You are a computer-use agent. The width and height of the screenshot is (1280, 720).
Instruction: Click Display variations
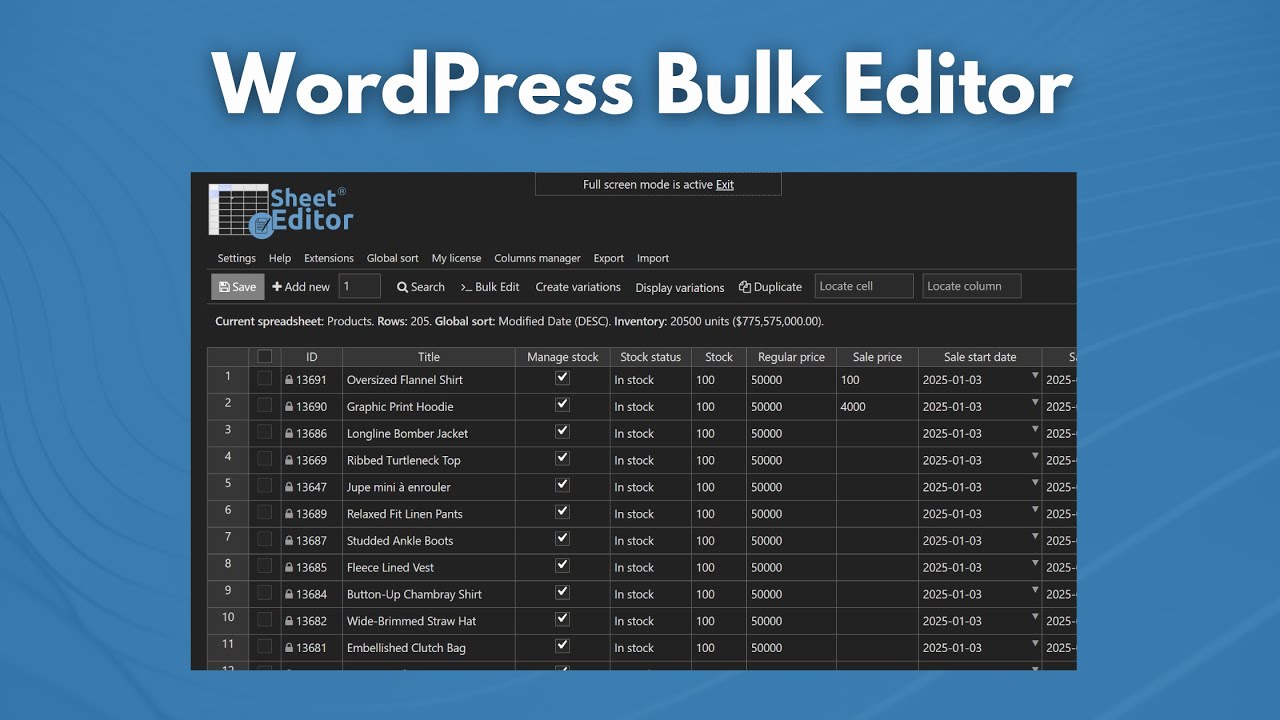[x=680, y=288]
